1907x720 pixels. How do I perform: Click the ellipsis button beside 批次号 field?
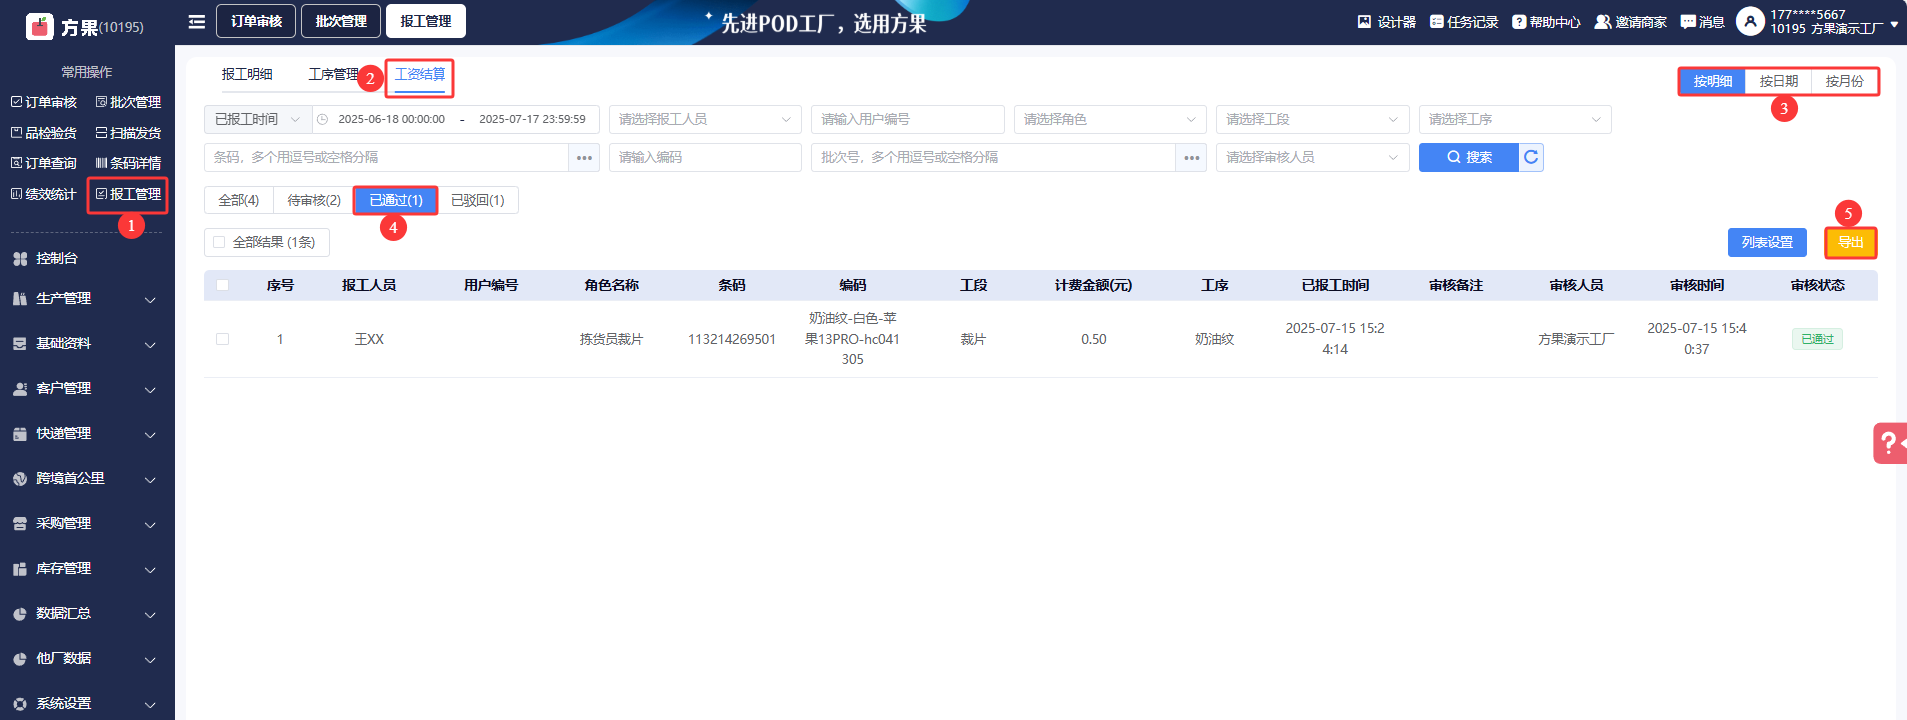(1191, 157)
